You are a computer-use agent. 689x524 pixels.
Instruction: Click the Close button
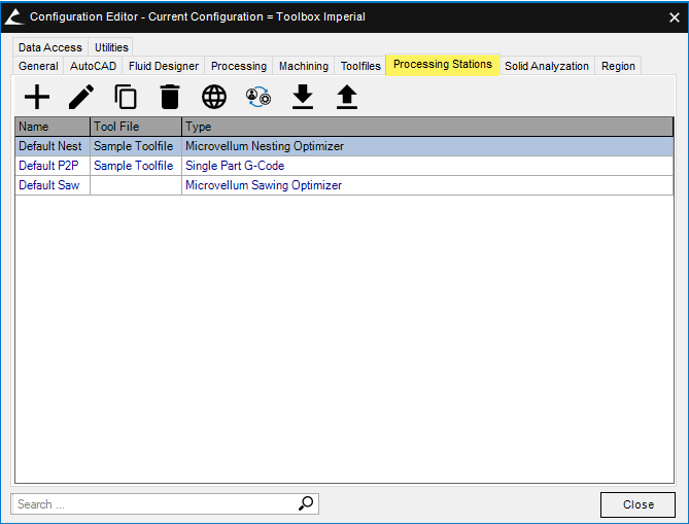pos(638,505)
